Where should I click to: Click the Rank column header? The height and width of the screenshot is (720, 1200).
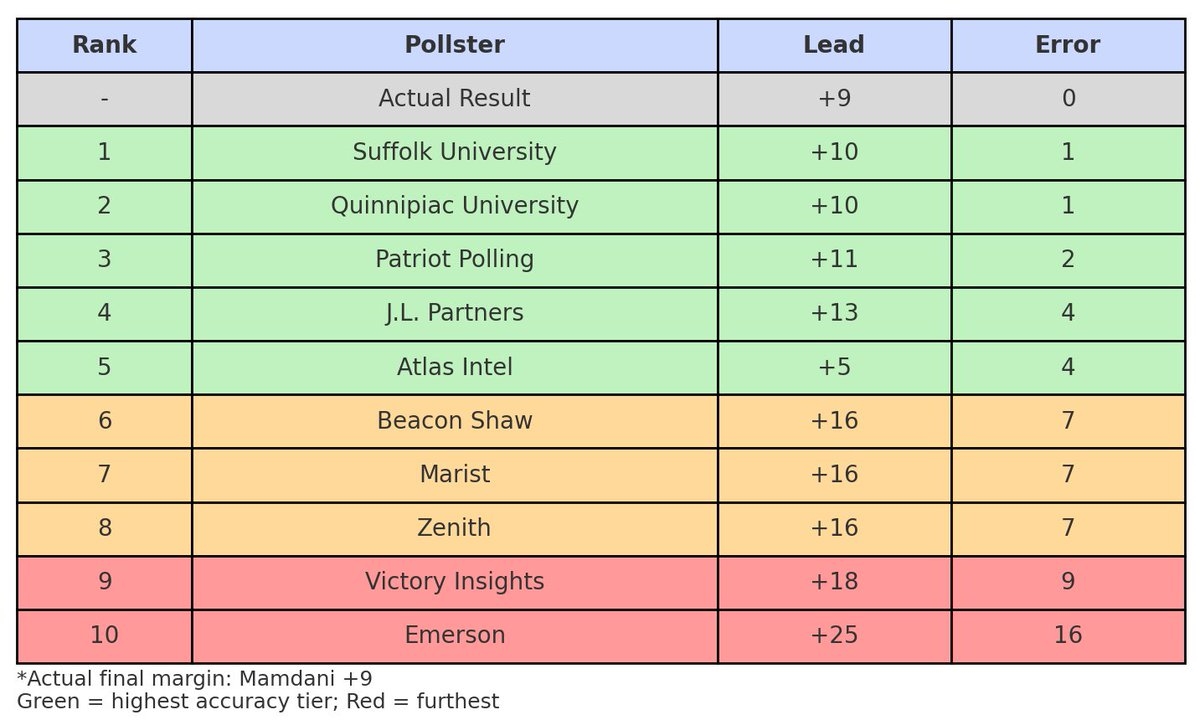(x=104, y=45)
